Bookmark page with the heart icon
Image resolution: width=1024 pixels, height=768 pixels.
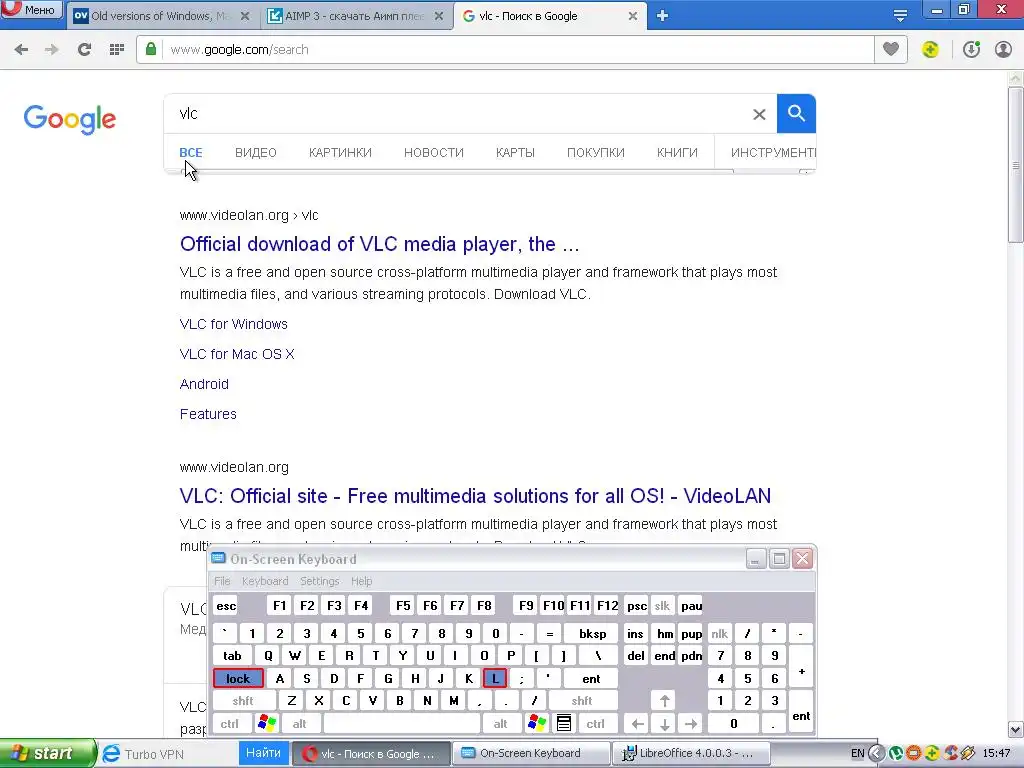(891, 49)
